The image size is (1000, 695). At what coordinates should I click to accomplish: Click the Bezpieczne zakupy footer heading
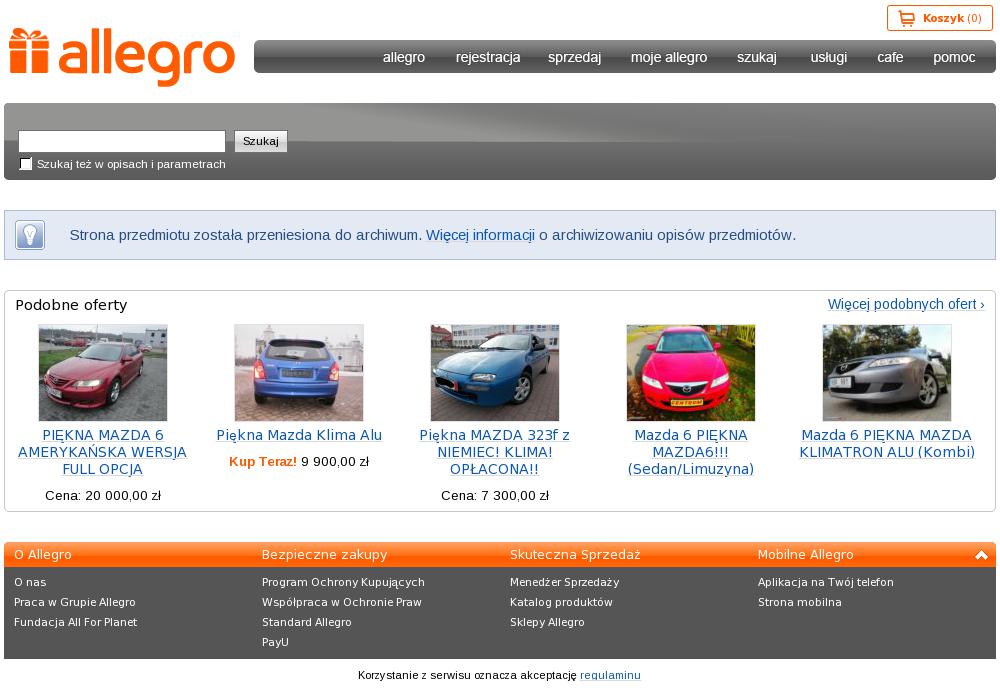325,555
